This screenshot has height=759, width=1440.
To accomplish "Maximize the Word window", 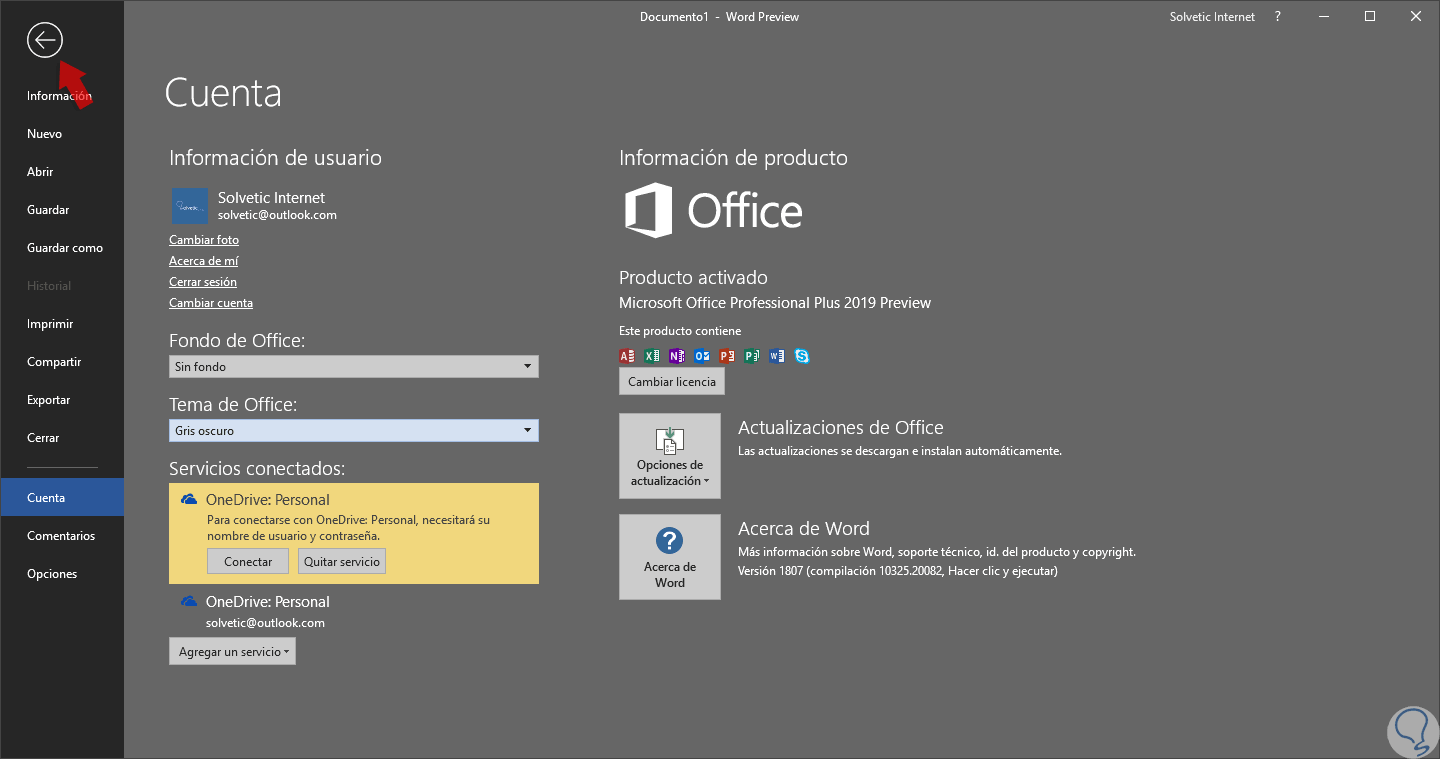I will pyautogui.click(x=1370, y=17).
